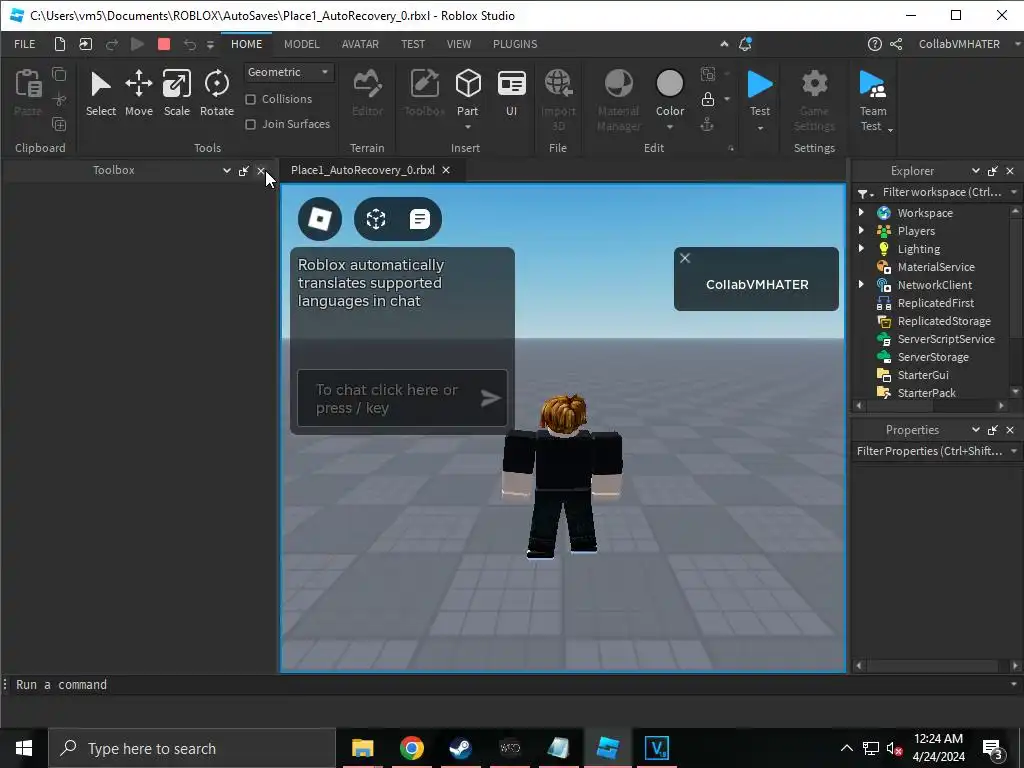This screenshot has width=1024, height=768.
Task: Choose the Scale tool
Action: tap(176, 93)
